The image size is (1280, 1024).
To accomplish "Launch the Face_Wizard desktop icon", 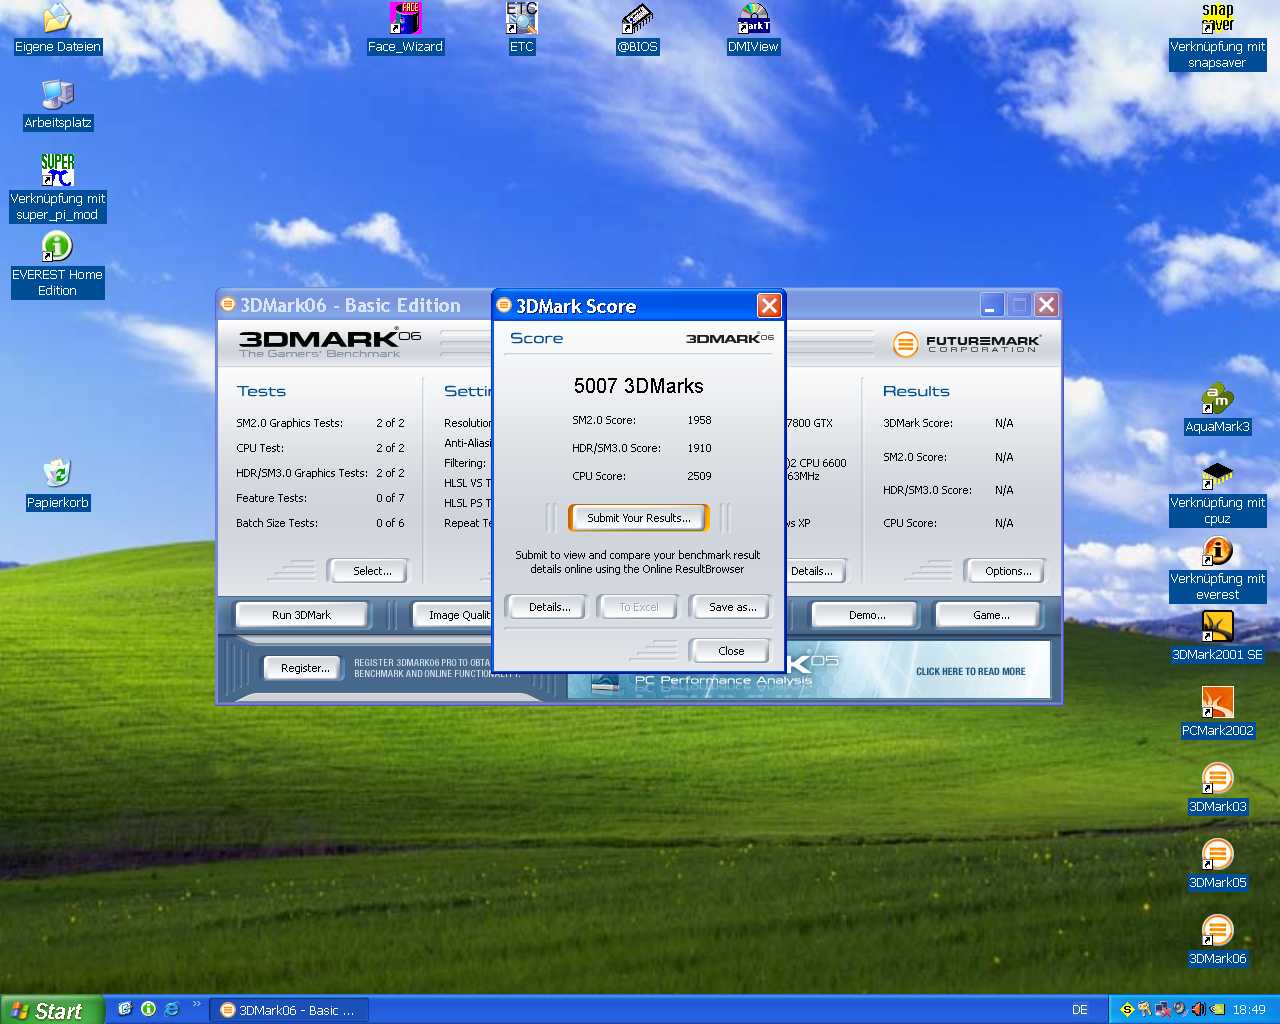I will pyautogui.click(x=405, y=29).
